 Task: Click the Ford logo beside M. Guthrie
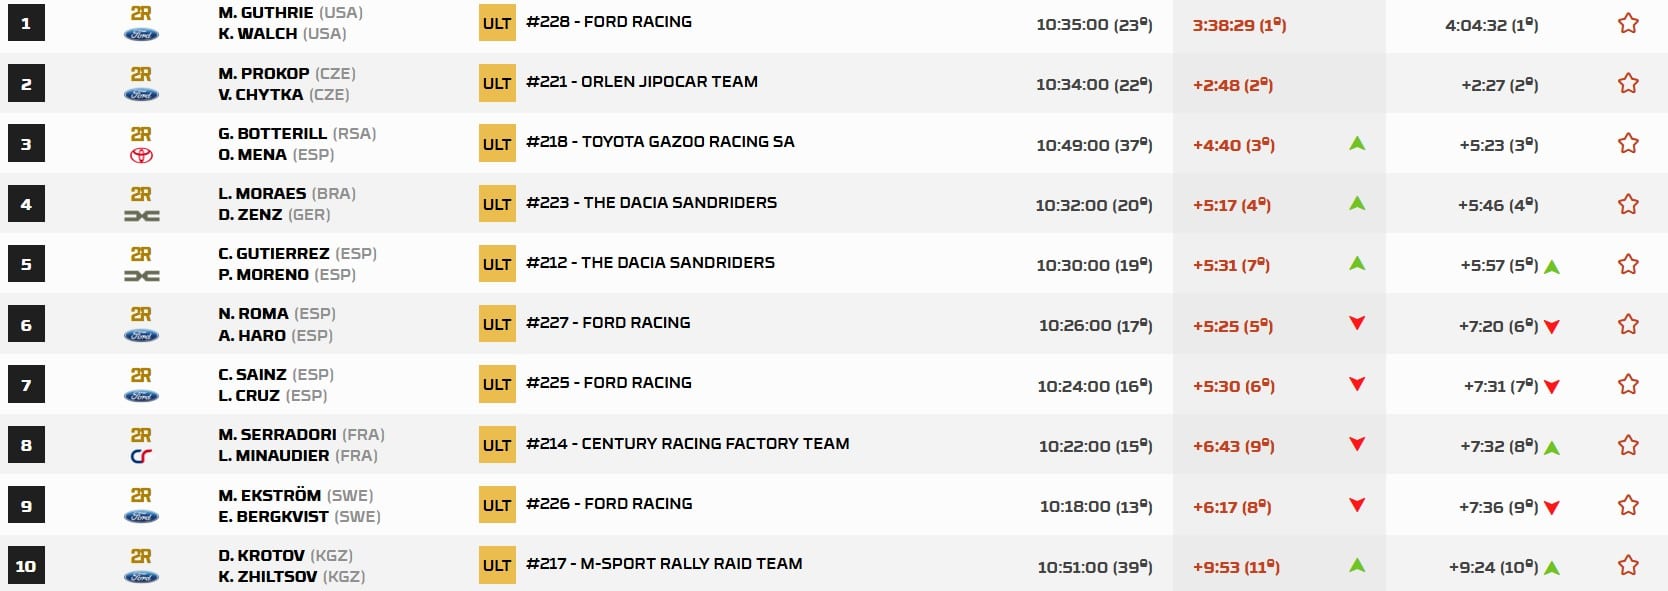141,35
